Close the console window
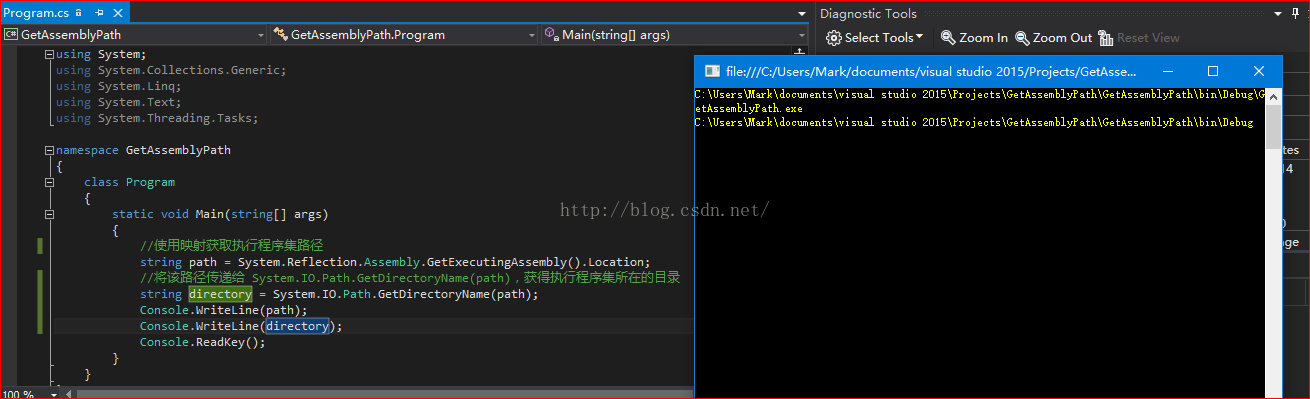Screen dimensions: 1310x399 [1259, 71]
